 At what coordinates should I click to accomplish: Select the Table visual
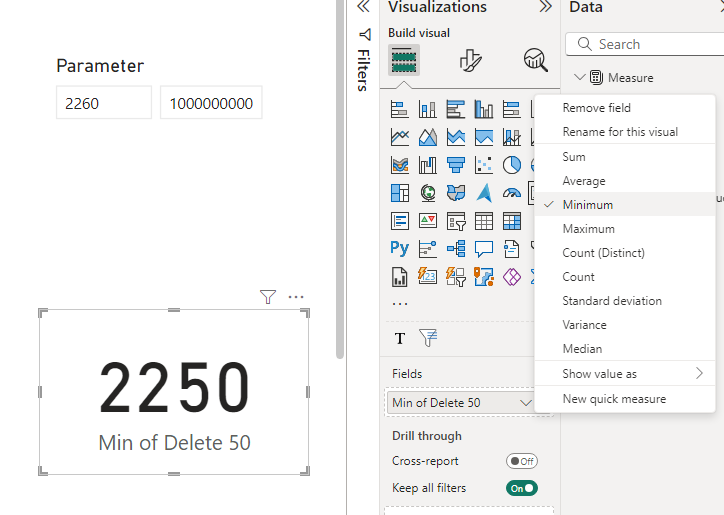coord(484,221)
